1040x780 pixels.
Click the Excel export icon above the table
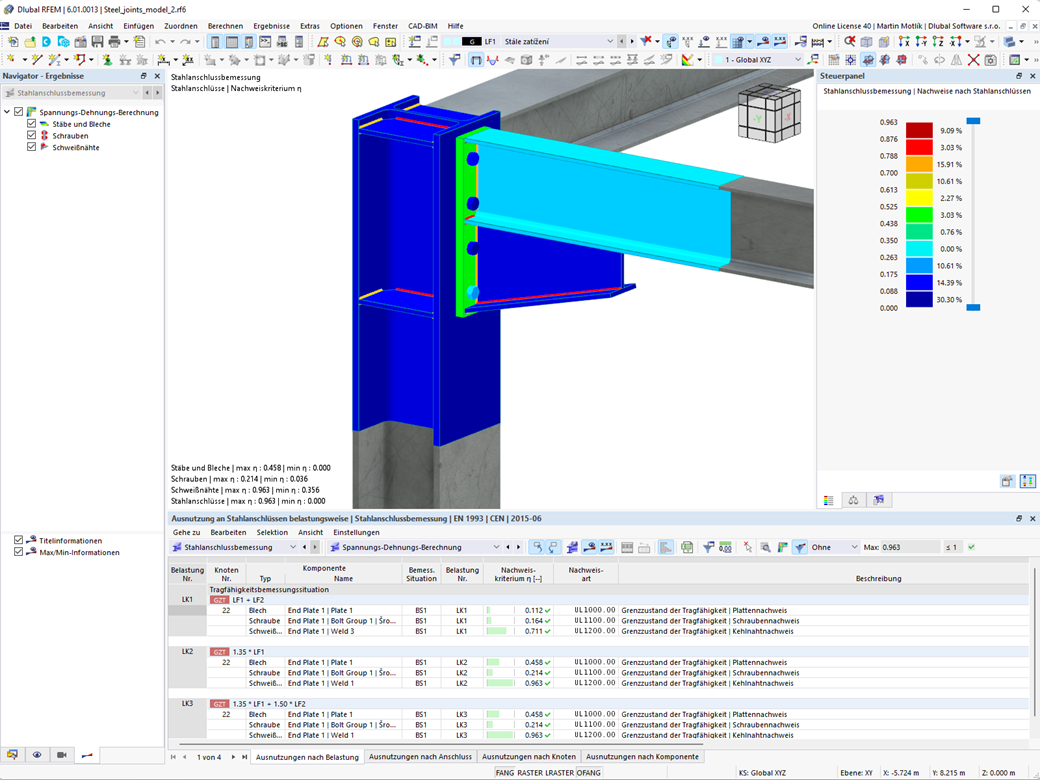point(688,547)
